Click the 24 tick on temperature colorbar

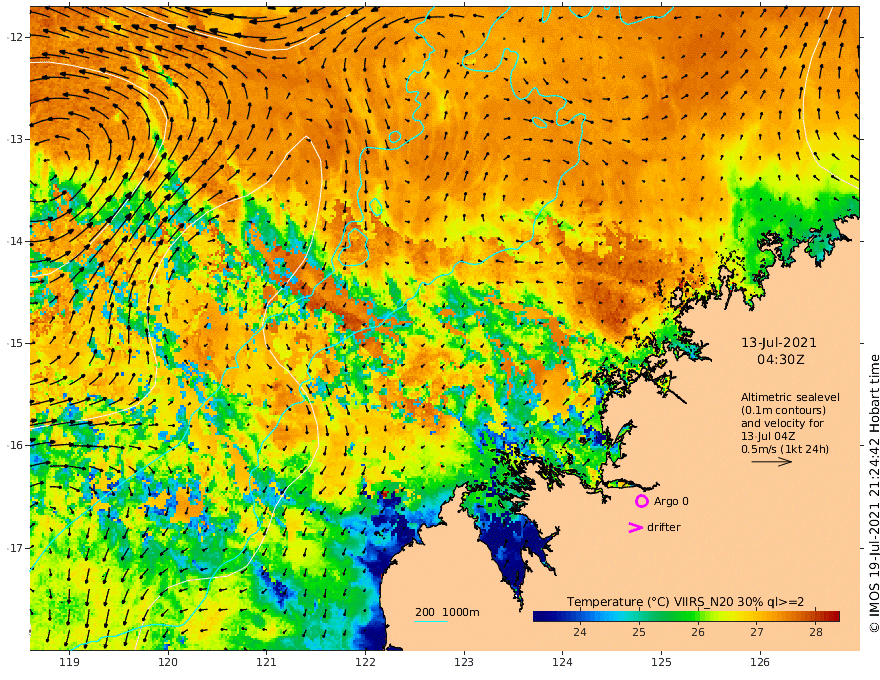click(x=580, y=632)
